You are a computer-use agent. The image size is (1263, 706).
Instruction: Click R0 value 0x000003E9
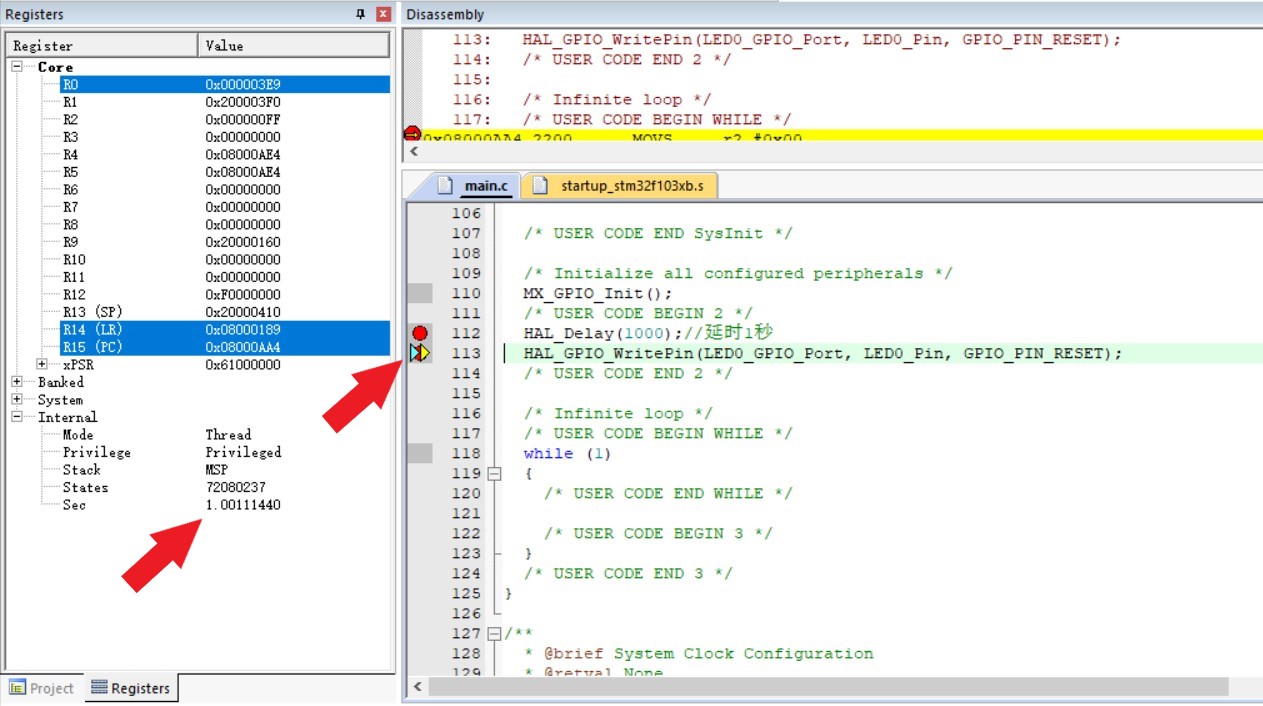point(243,85)
